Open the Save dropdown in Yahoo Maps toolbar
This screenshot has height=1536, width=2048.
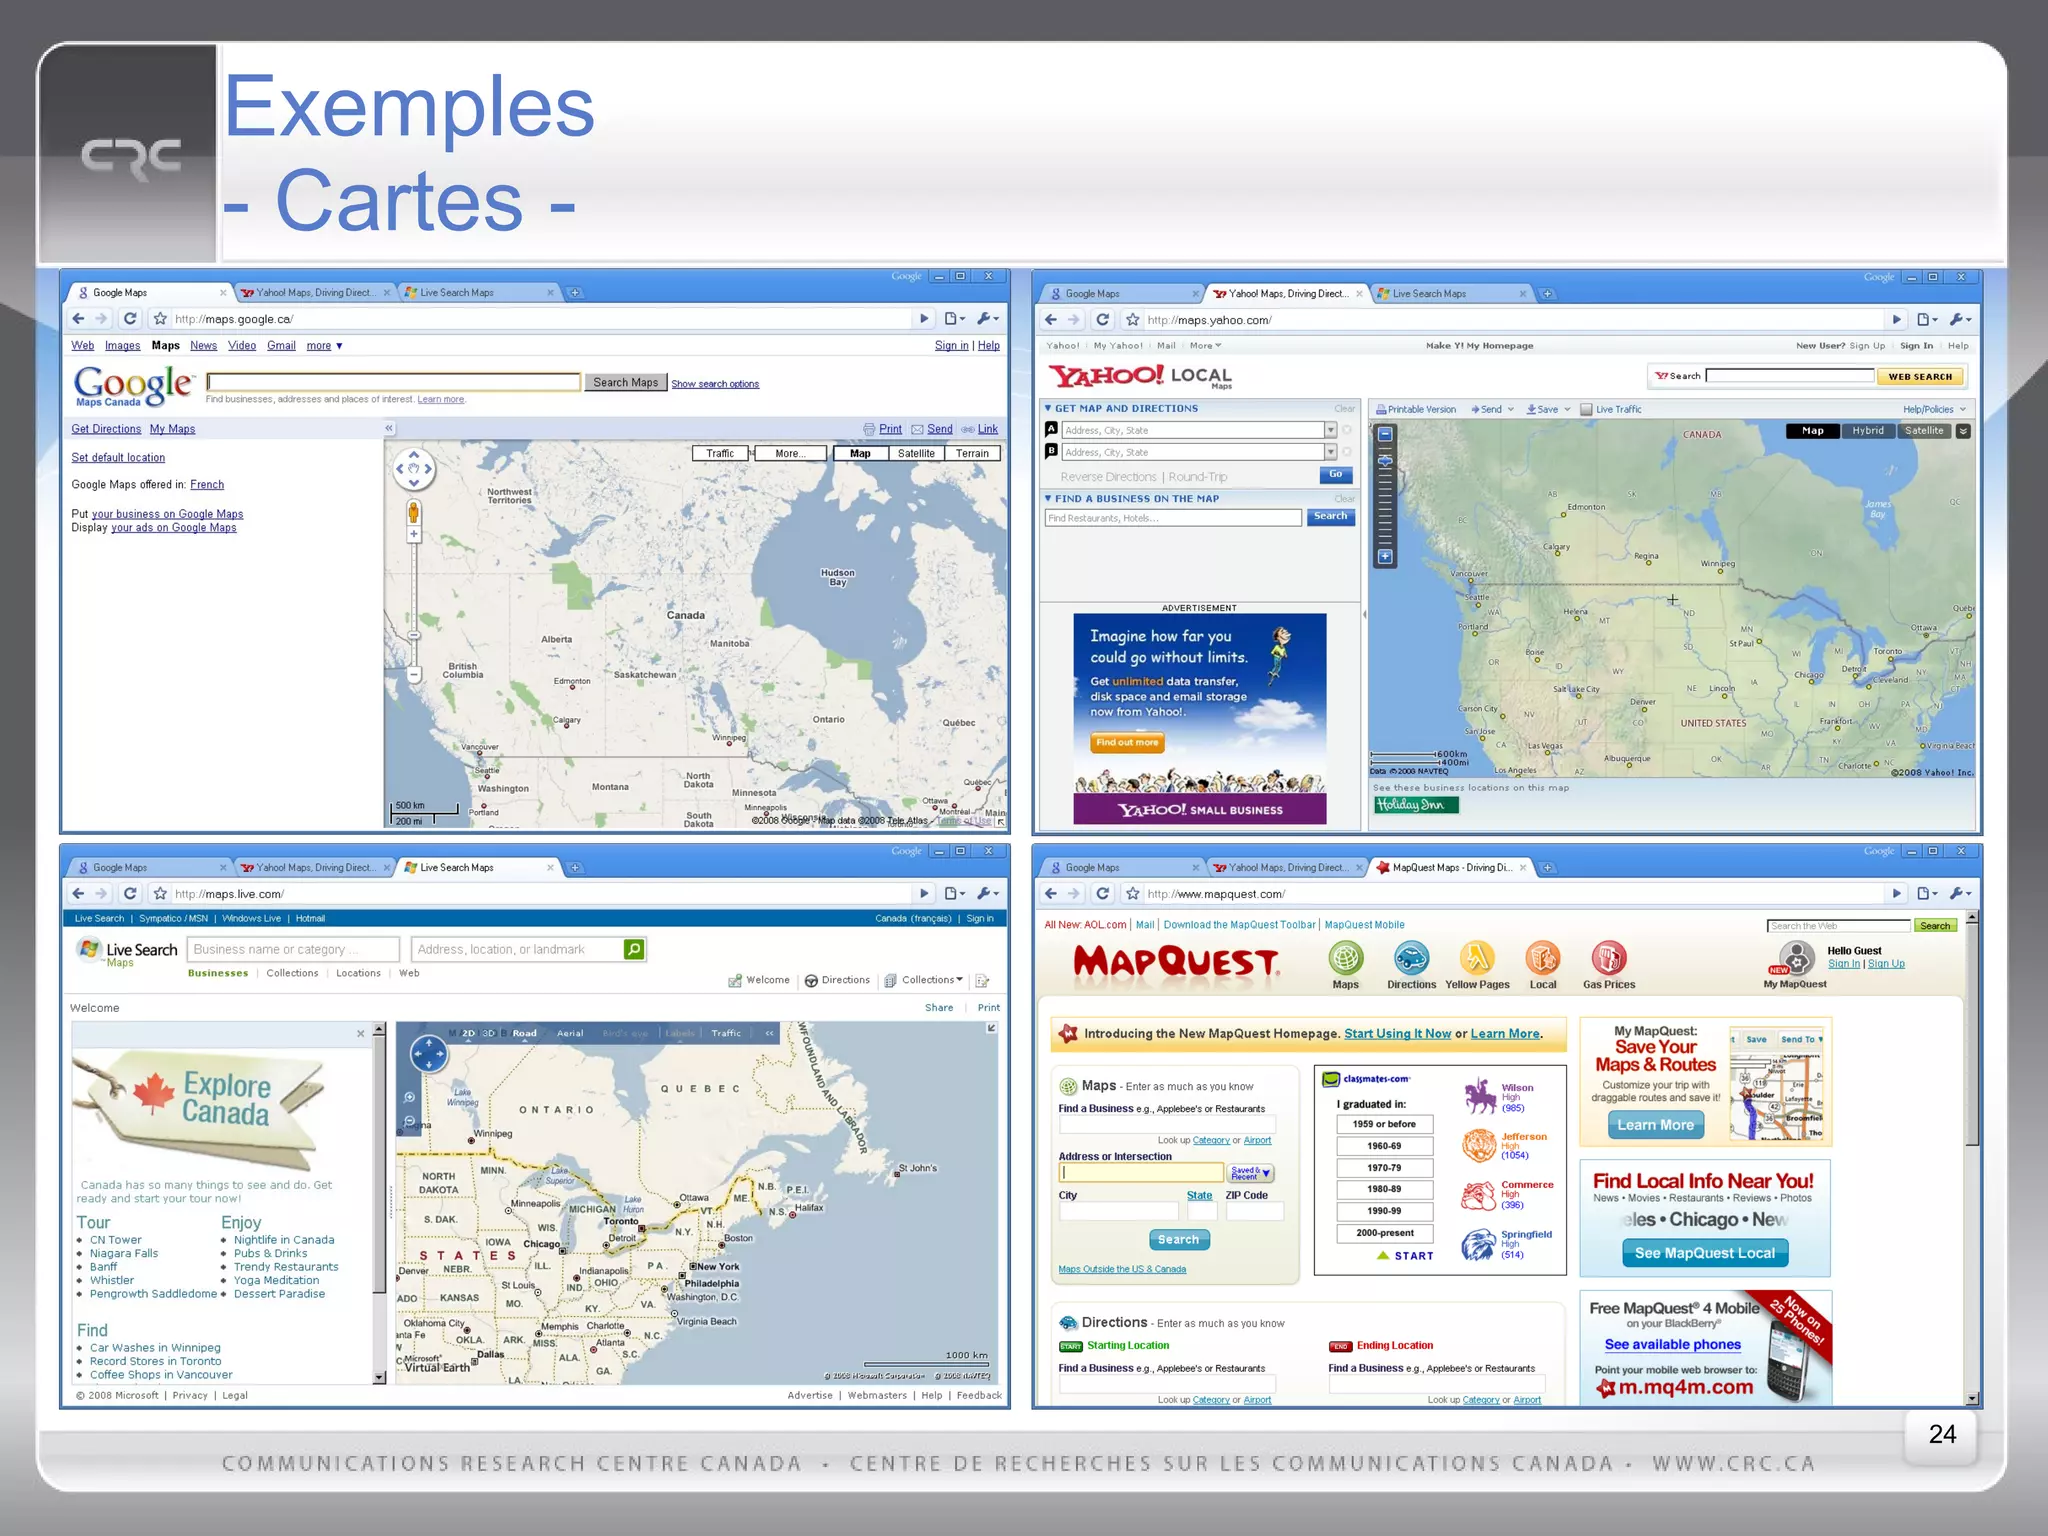1567,409
